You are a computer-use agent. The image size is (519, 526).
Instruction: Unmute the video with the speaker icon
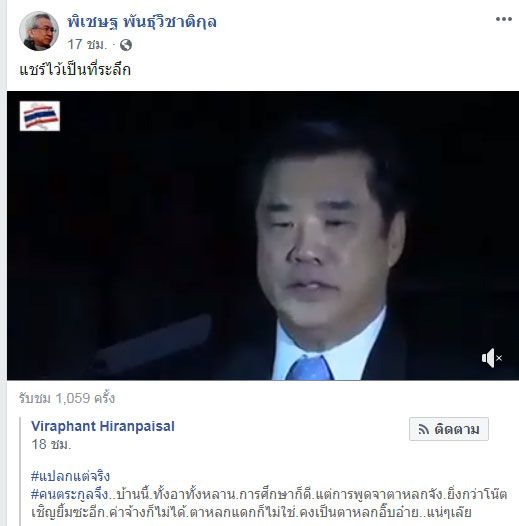(x=492, y=358)
